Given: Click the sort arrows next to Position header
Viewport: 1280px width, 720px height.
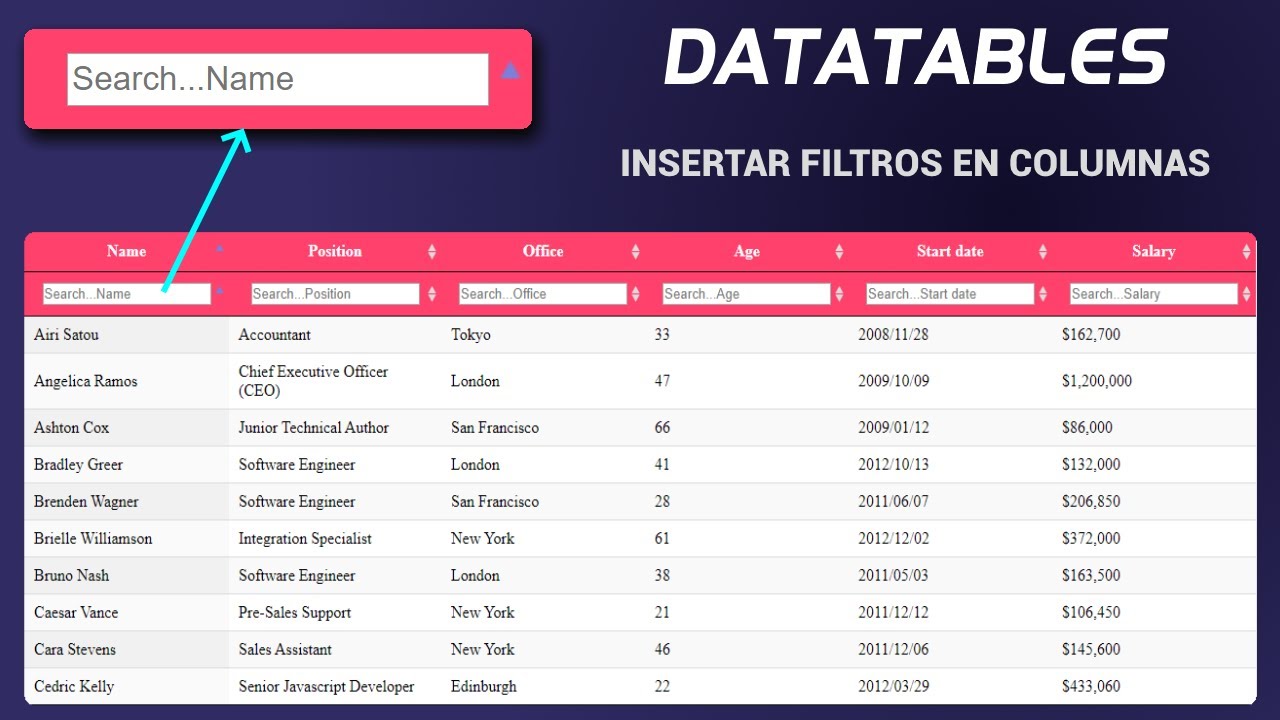Looking at the screenshot, I should point(432,252).
